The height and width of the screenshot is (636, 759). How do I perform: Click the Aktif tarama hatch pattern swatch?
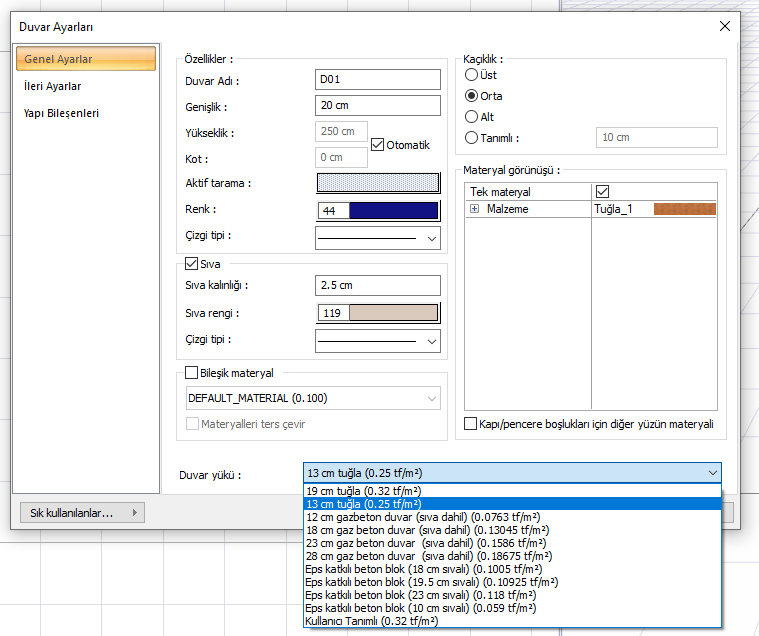pyautogui.click(x=378, y=183)
